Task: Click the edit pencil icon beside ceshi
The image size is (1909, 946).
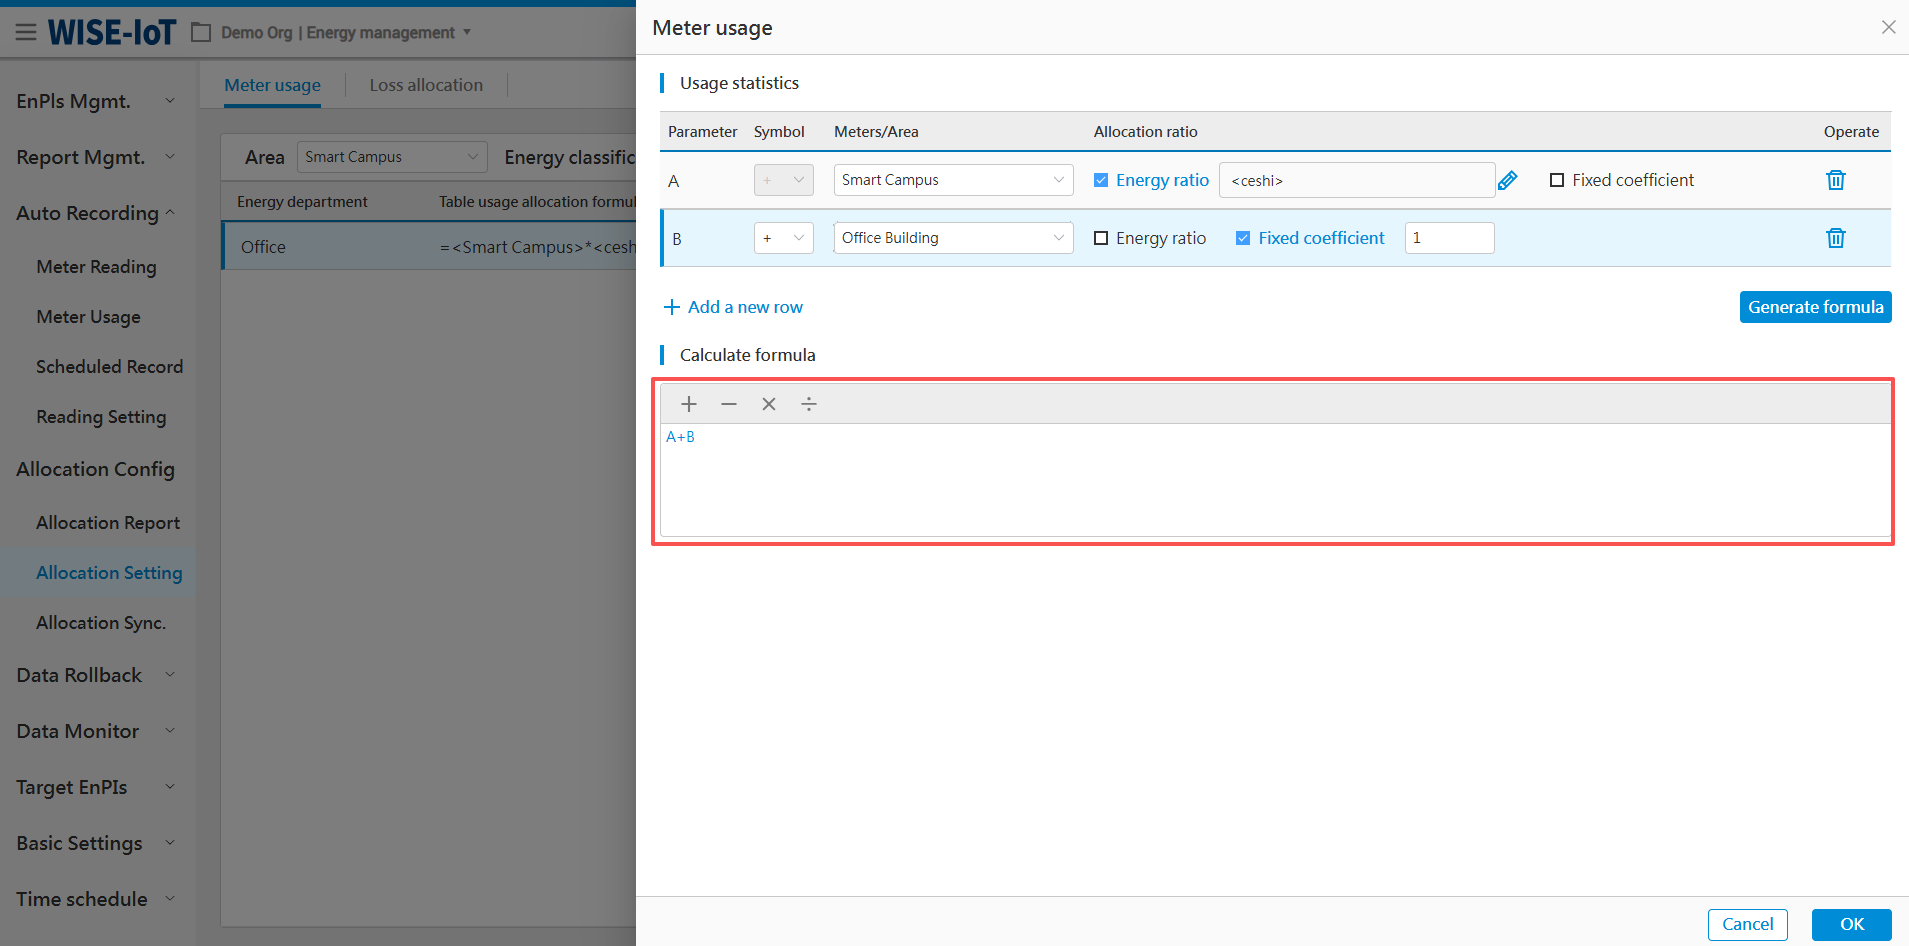Action: click(x=1507, y=180)
